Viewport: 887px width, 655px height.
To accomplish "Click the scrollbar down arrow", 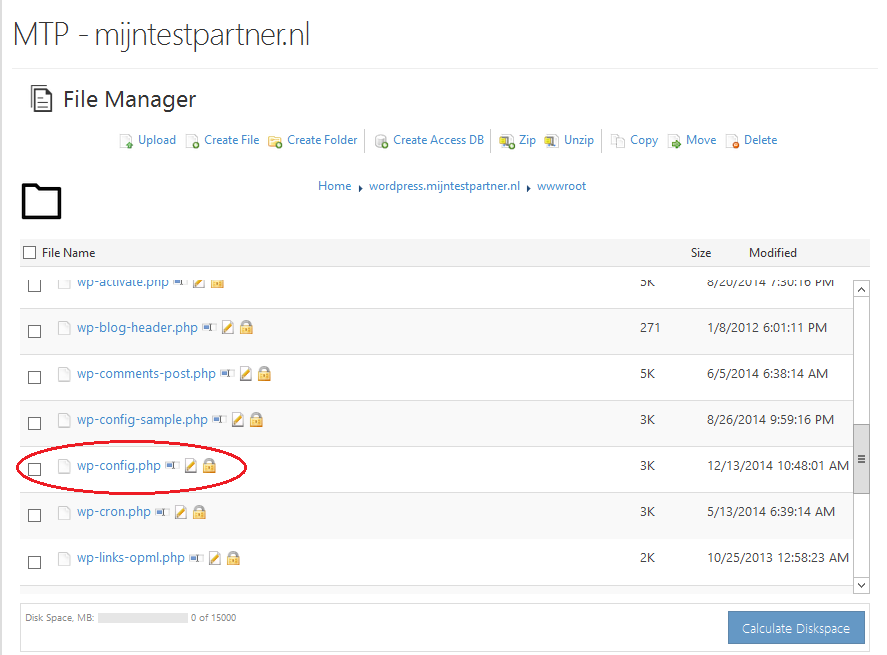I will 861,585.
